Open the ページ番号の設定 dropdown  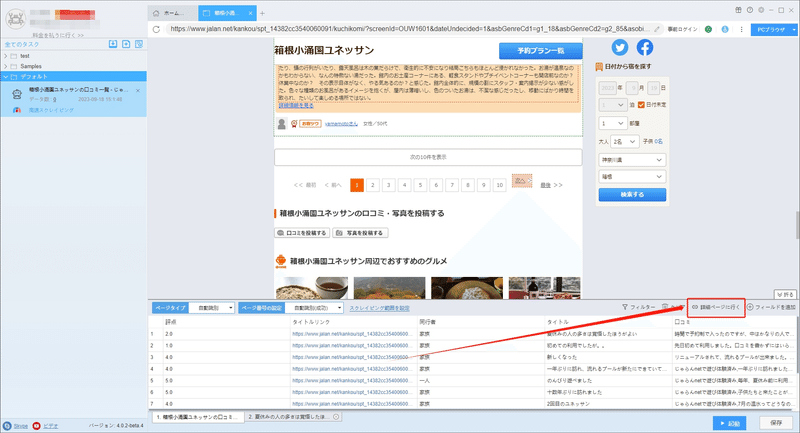coord(314,308)
